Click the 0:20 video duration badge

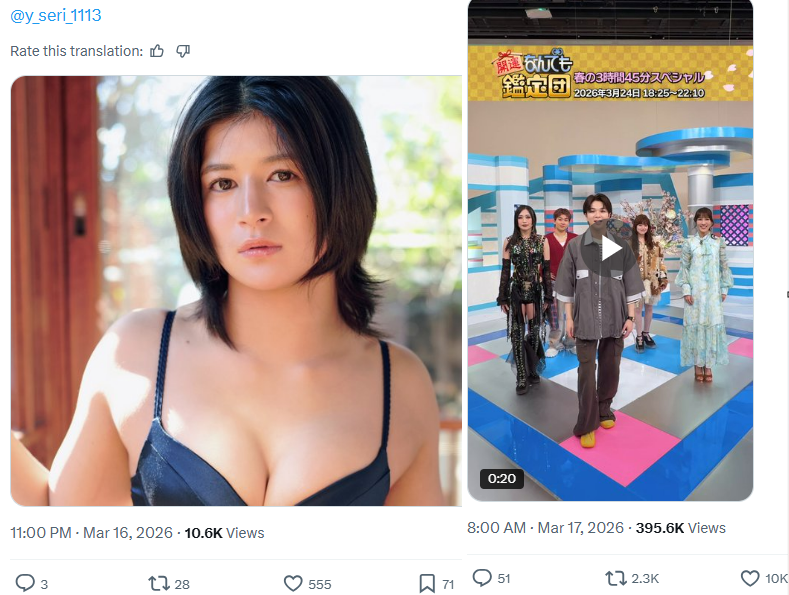point(502,478)
